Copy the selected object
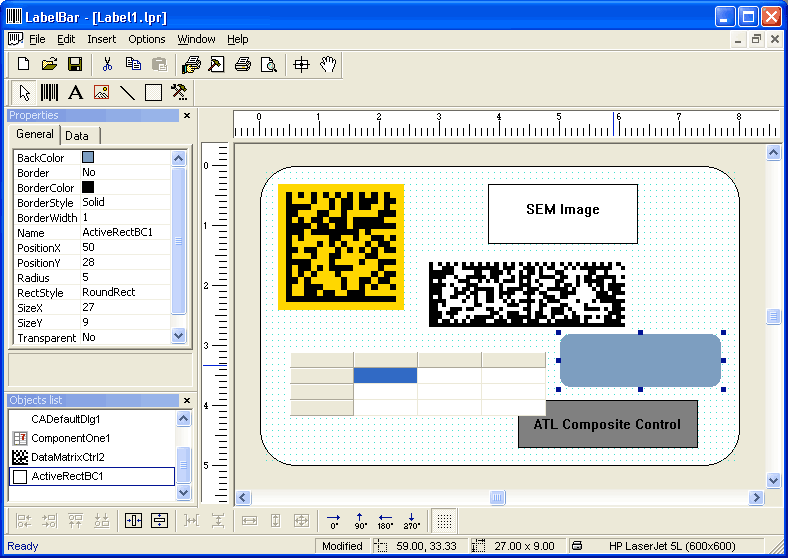Image resolution: width=788 pixels, height=558 pixels. coord(133,64)
